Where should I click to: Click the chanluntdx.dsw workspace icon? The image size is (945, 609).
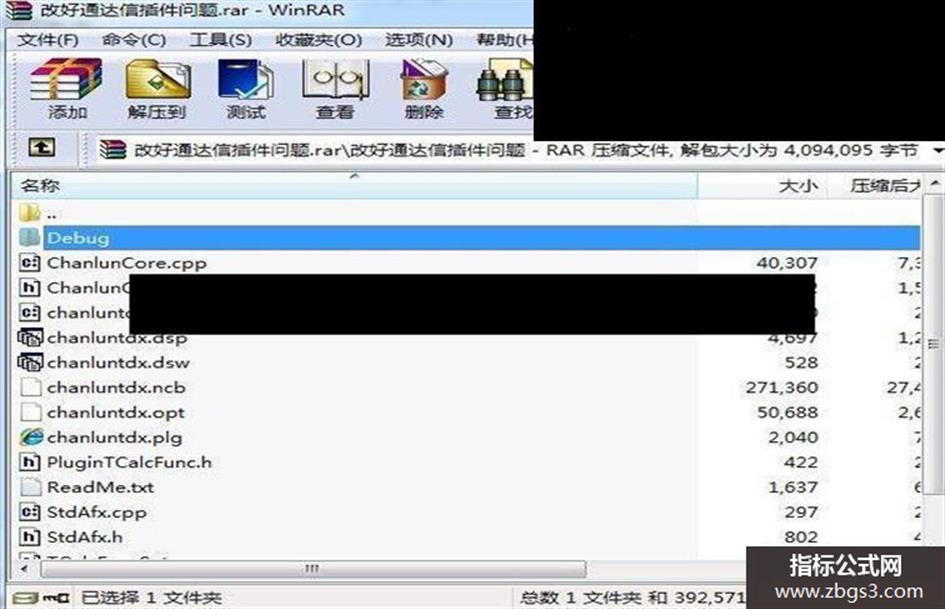click(30, 362)
